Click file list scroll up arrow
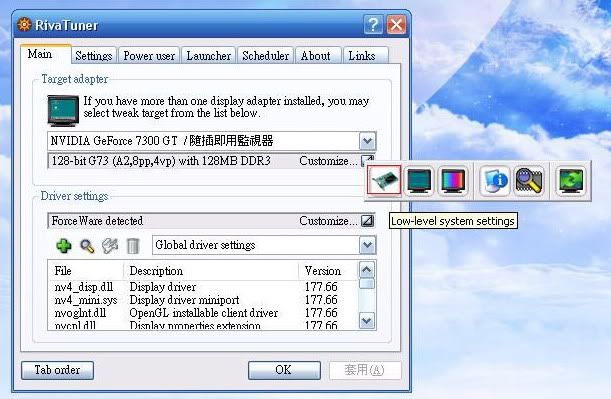The height and width of the screenshot is (399, 611). click(x=367, y=270)
